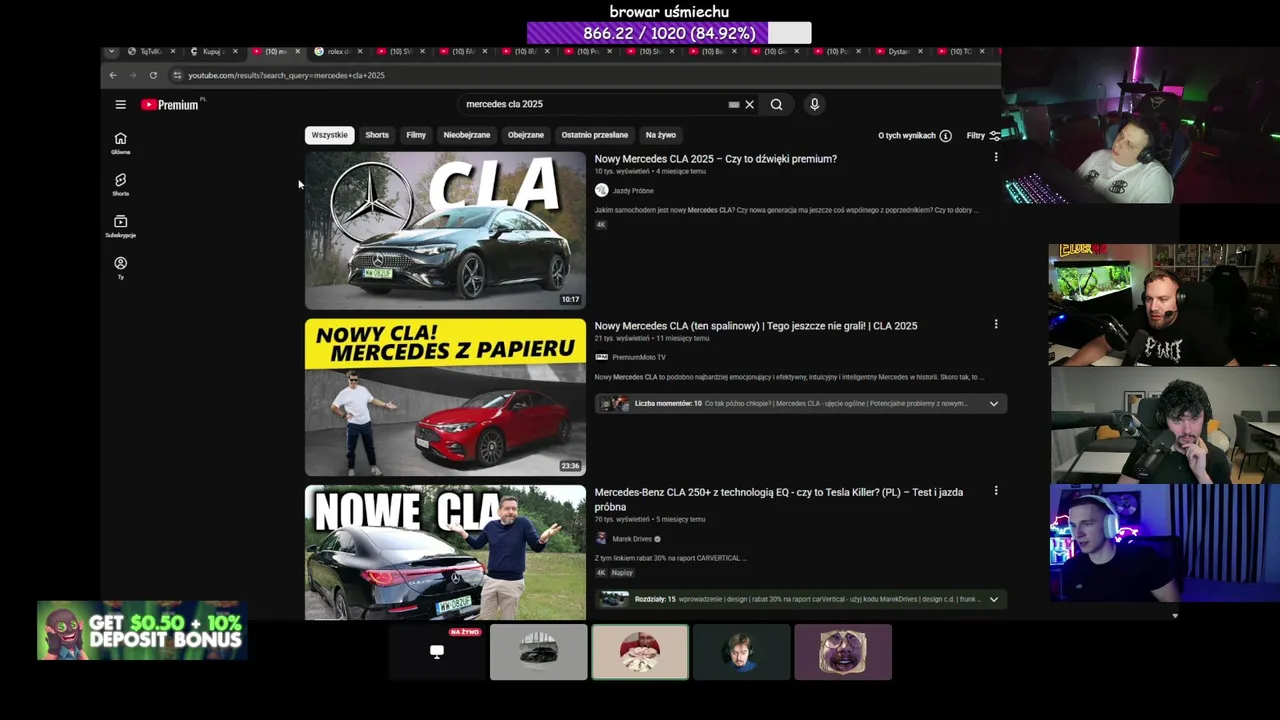Start voice search with the microphone

814,104
